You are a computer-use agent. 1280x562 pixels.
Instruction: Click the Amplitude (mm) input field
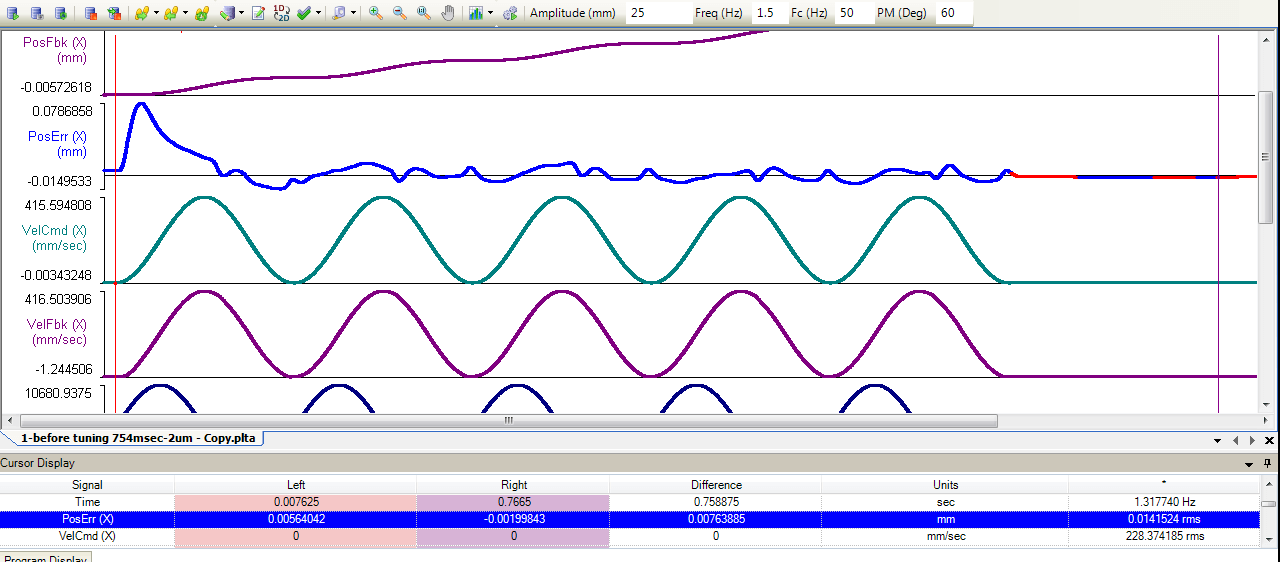point(658,13)
